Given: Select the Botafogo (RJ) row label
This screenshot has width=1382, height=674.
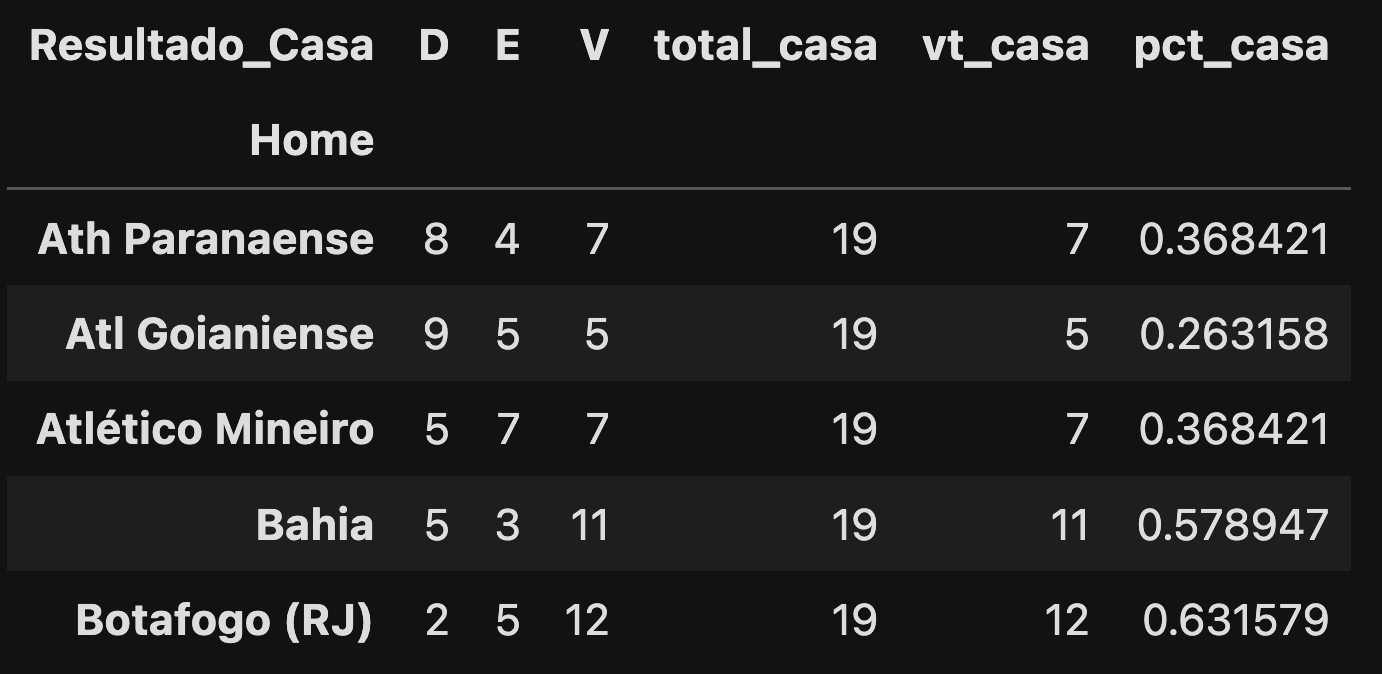Looking at the screenshot, I should tap(224, 620).
